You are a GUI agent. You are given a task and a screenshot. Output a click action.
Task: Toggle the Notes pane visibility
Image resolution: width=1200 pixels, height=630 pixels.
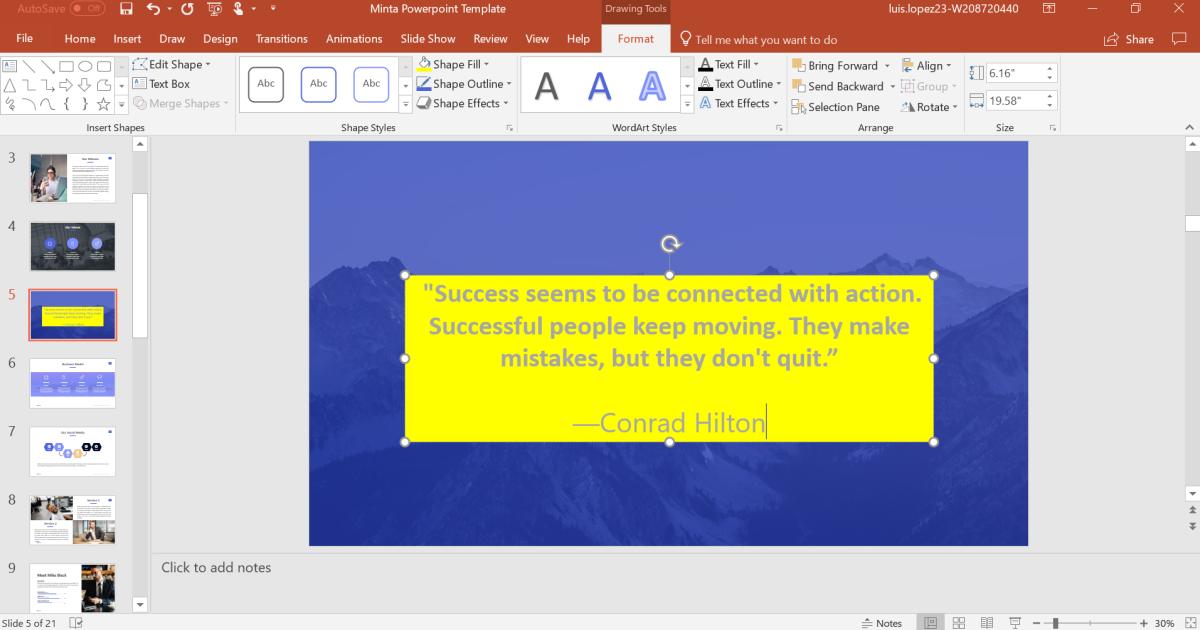tap(880, 622)
